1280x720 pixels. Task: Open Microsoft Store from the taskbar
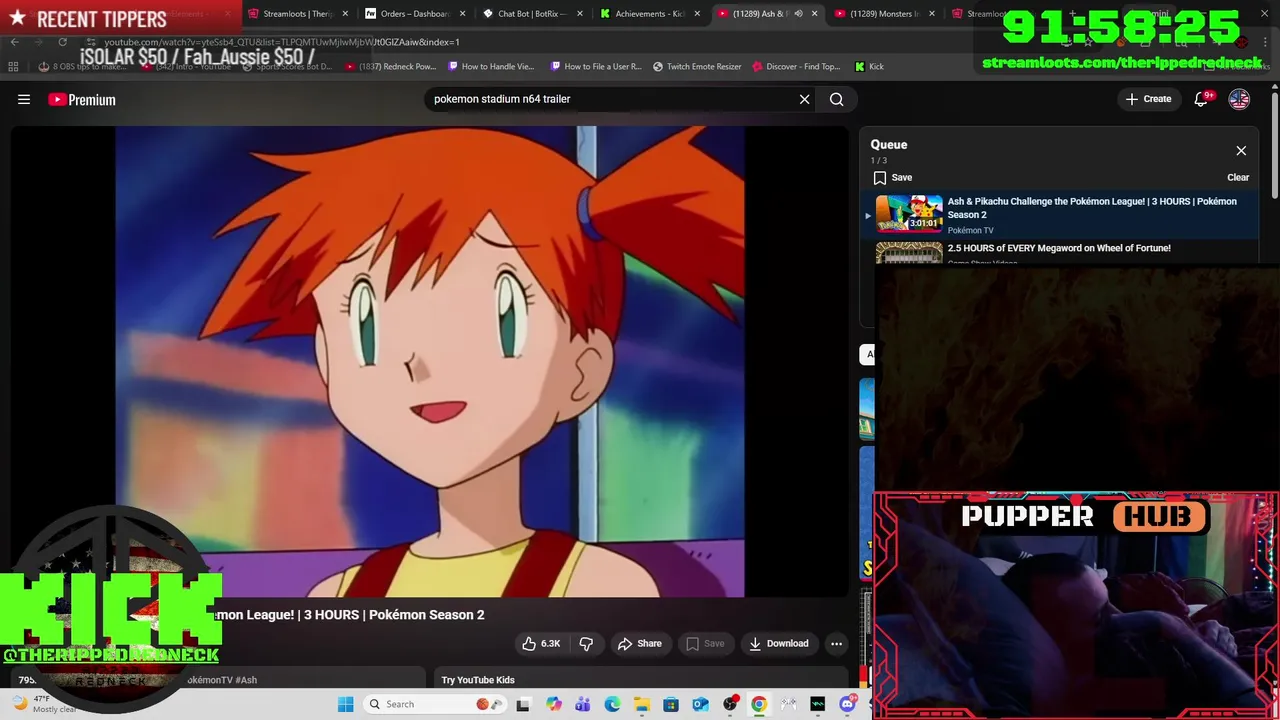click(671, 704)
